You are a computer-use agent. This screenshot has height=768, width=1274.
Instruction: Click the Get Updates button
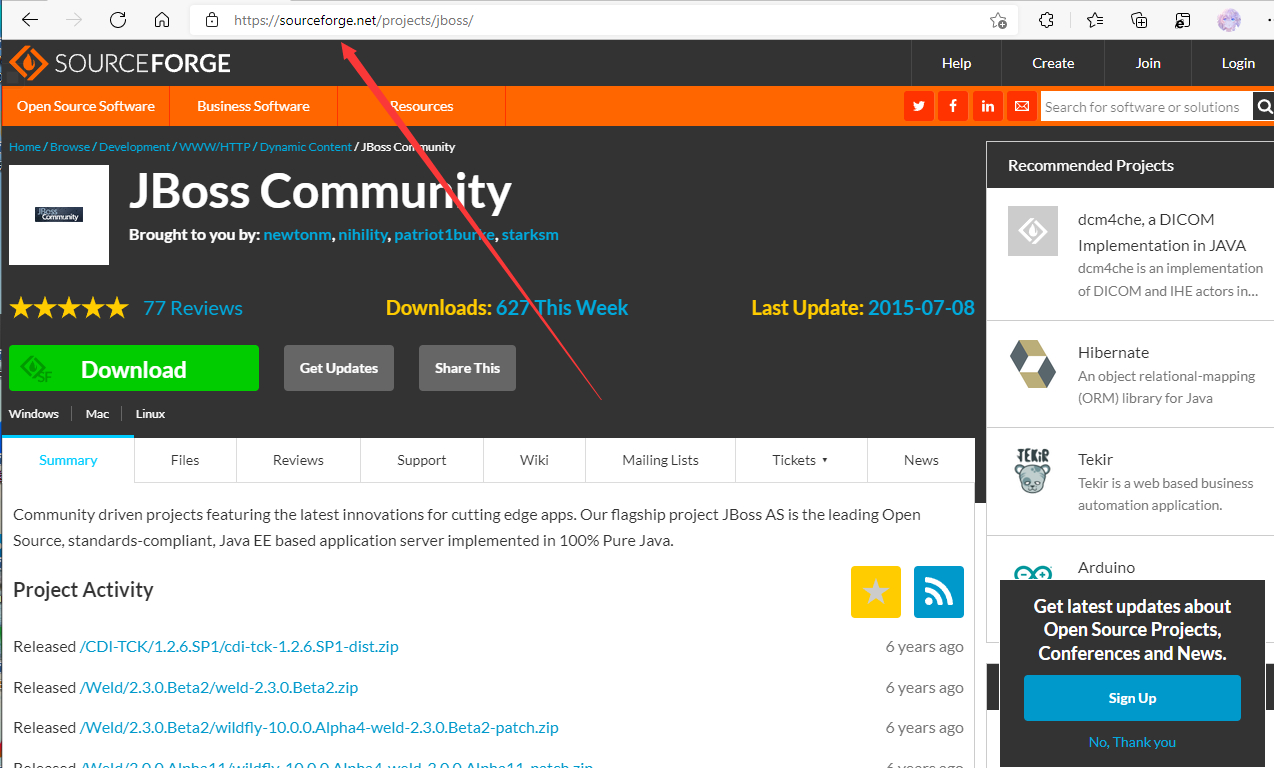point(339,368)
